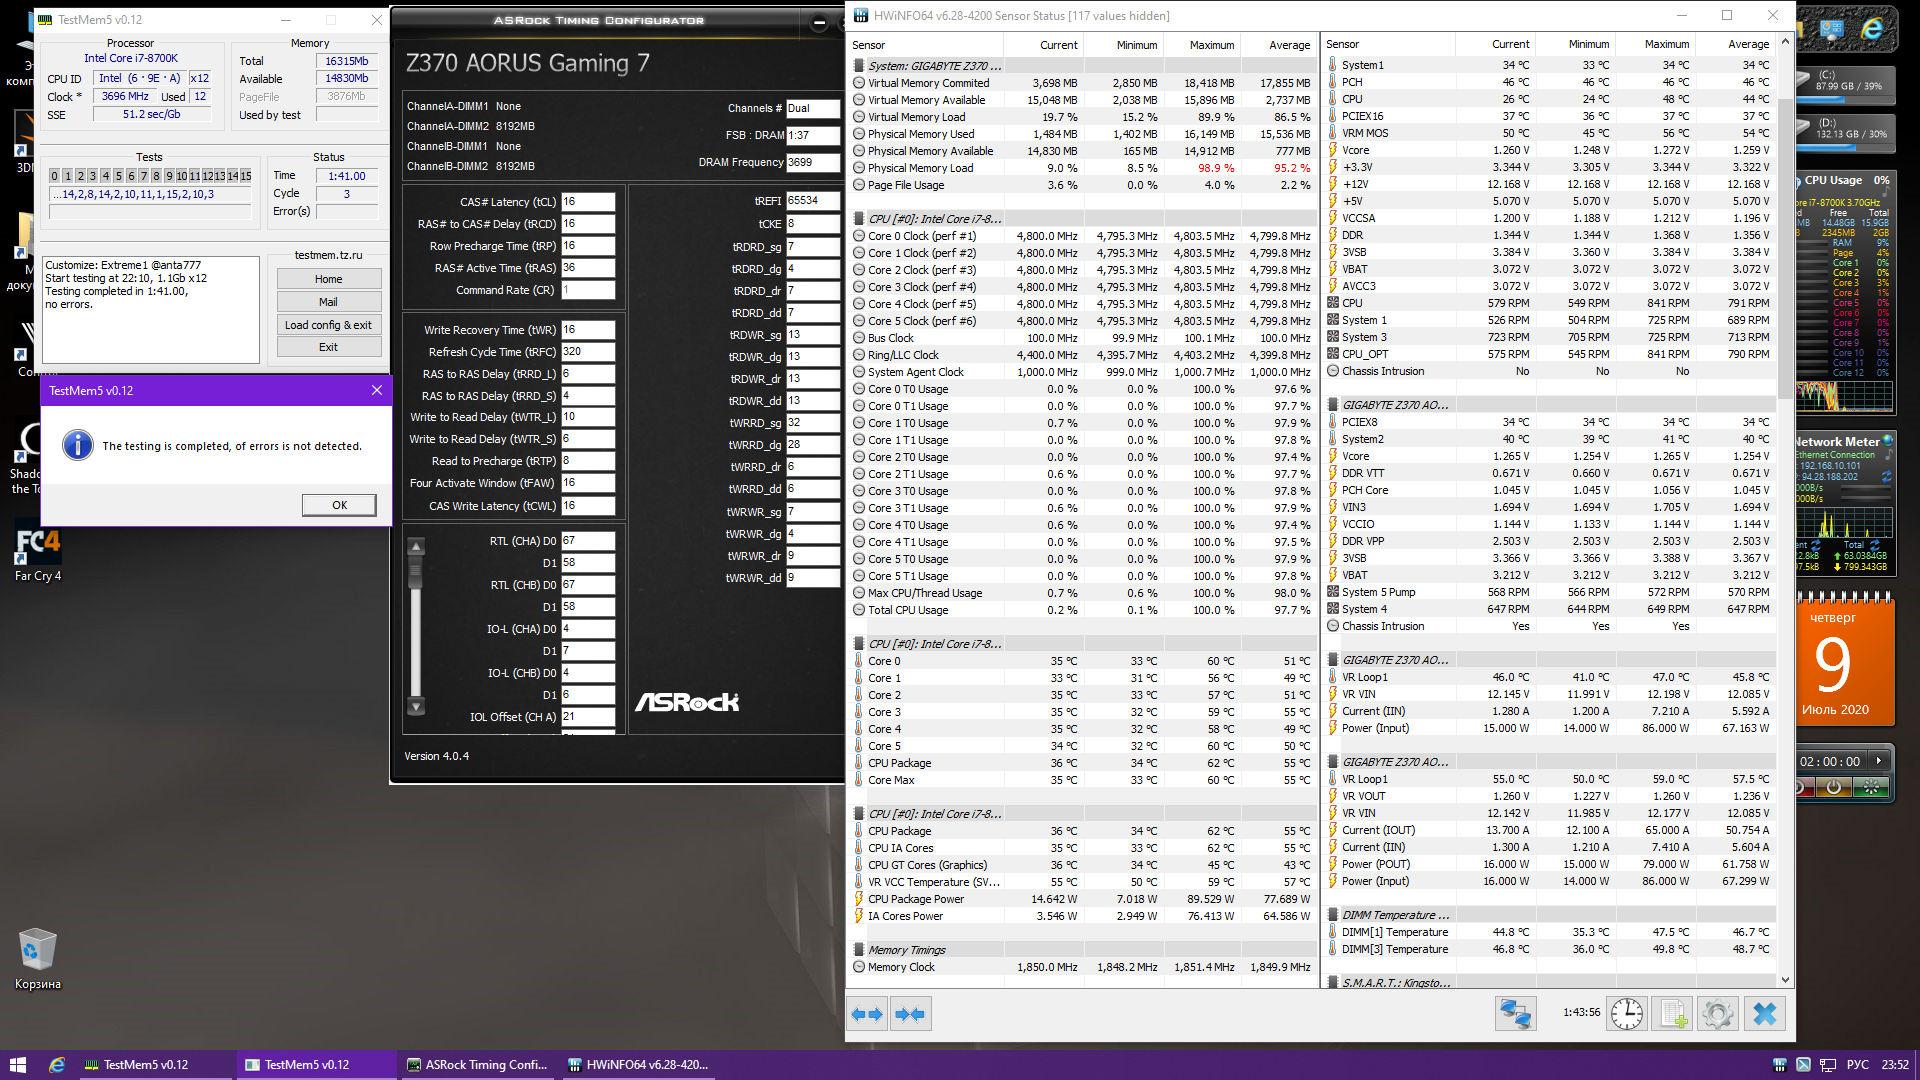Close sensors with blue X icon
Screen dimensions: 1920x1080
1765,1014
